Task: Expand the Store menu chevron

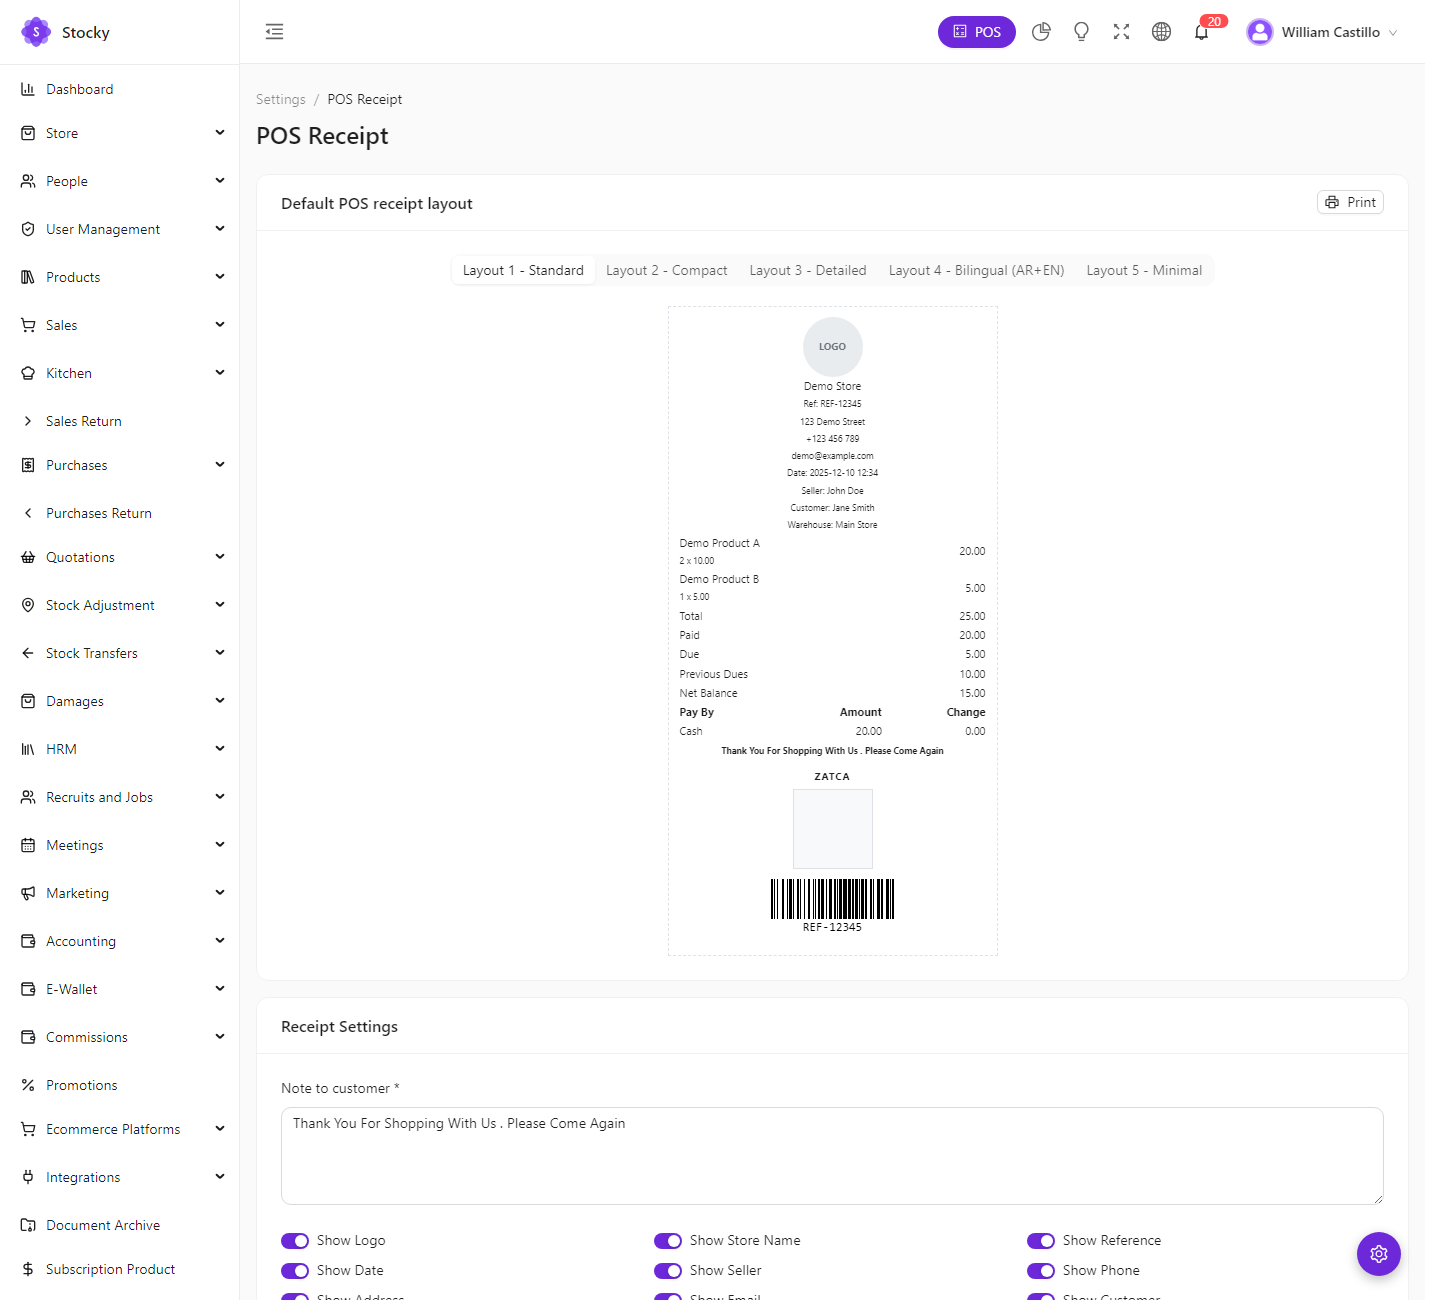Action: tap(220, 132)
